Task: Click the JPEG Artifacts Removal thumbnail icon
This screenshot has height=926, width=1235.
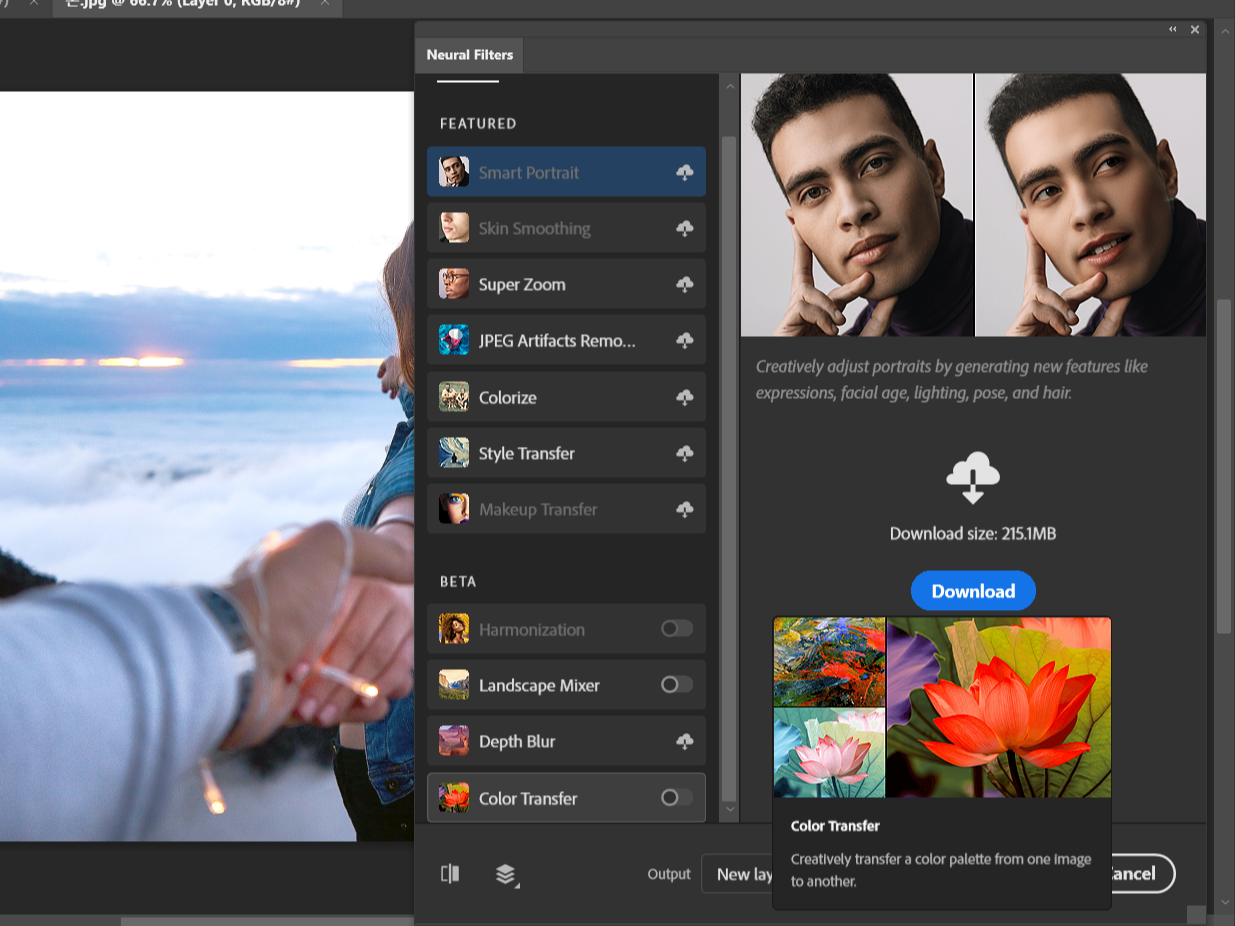Action: pyautogui.click(x=454, y=341)
